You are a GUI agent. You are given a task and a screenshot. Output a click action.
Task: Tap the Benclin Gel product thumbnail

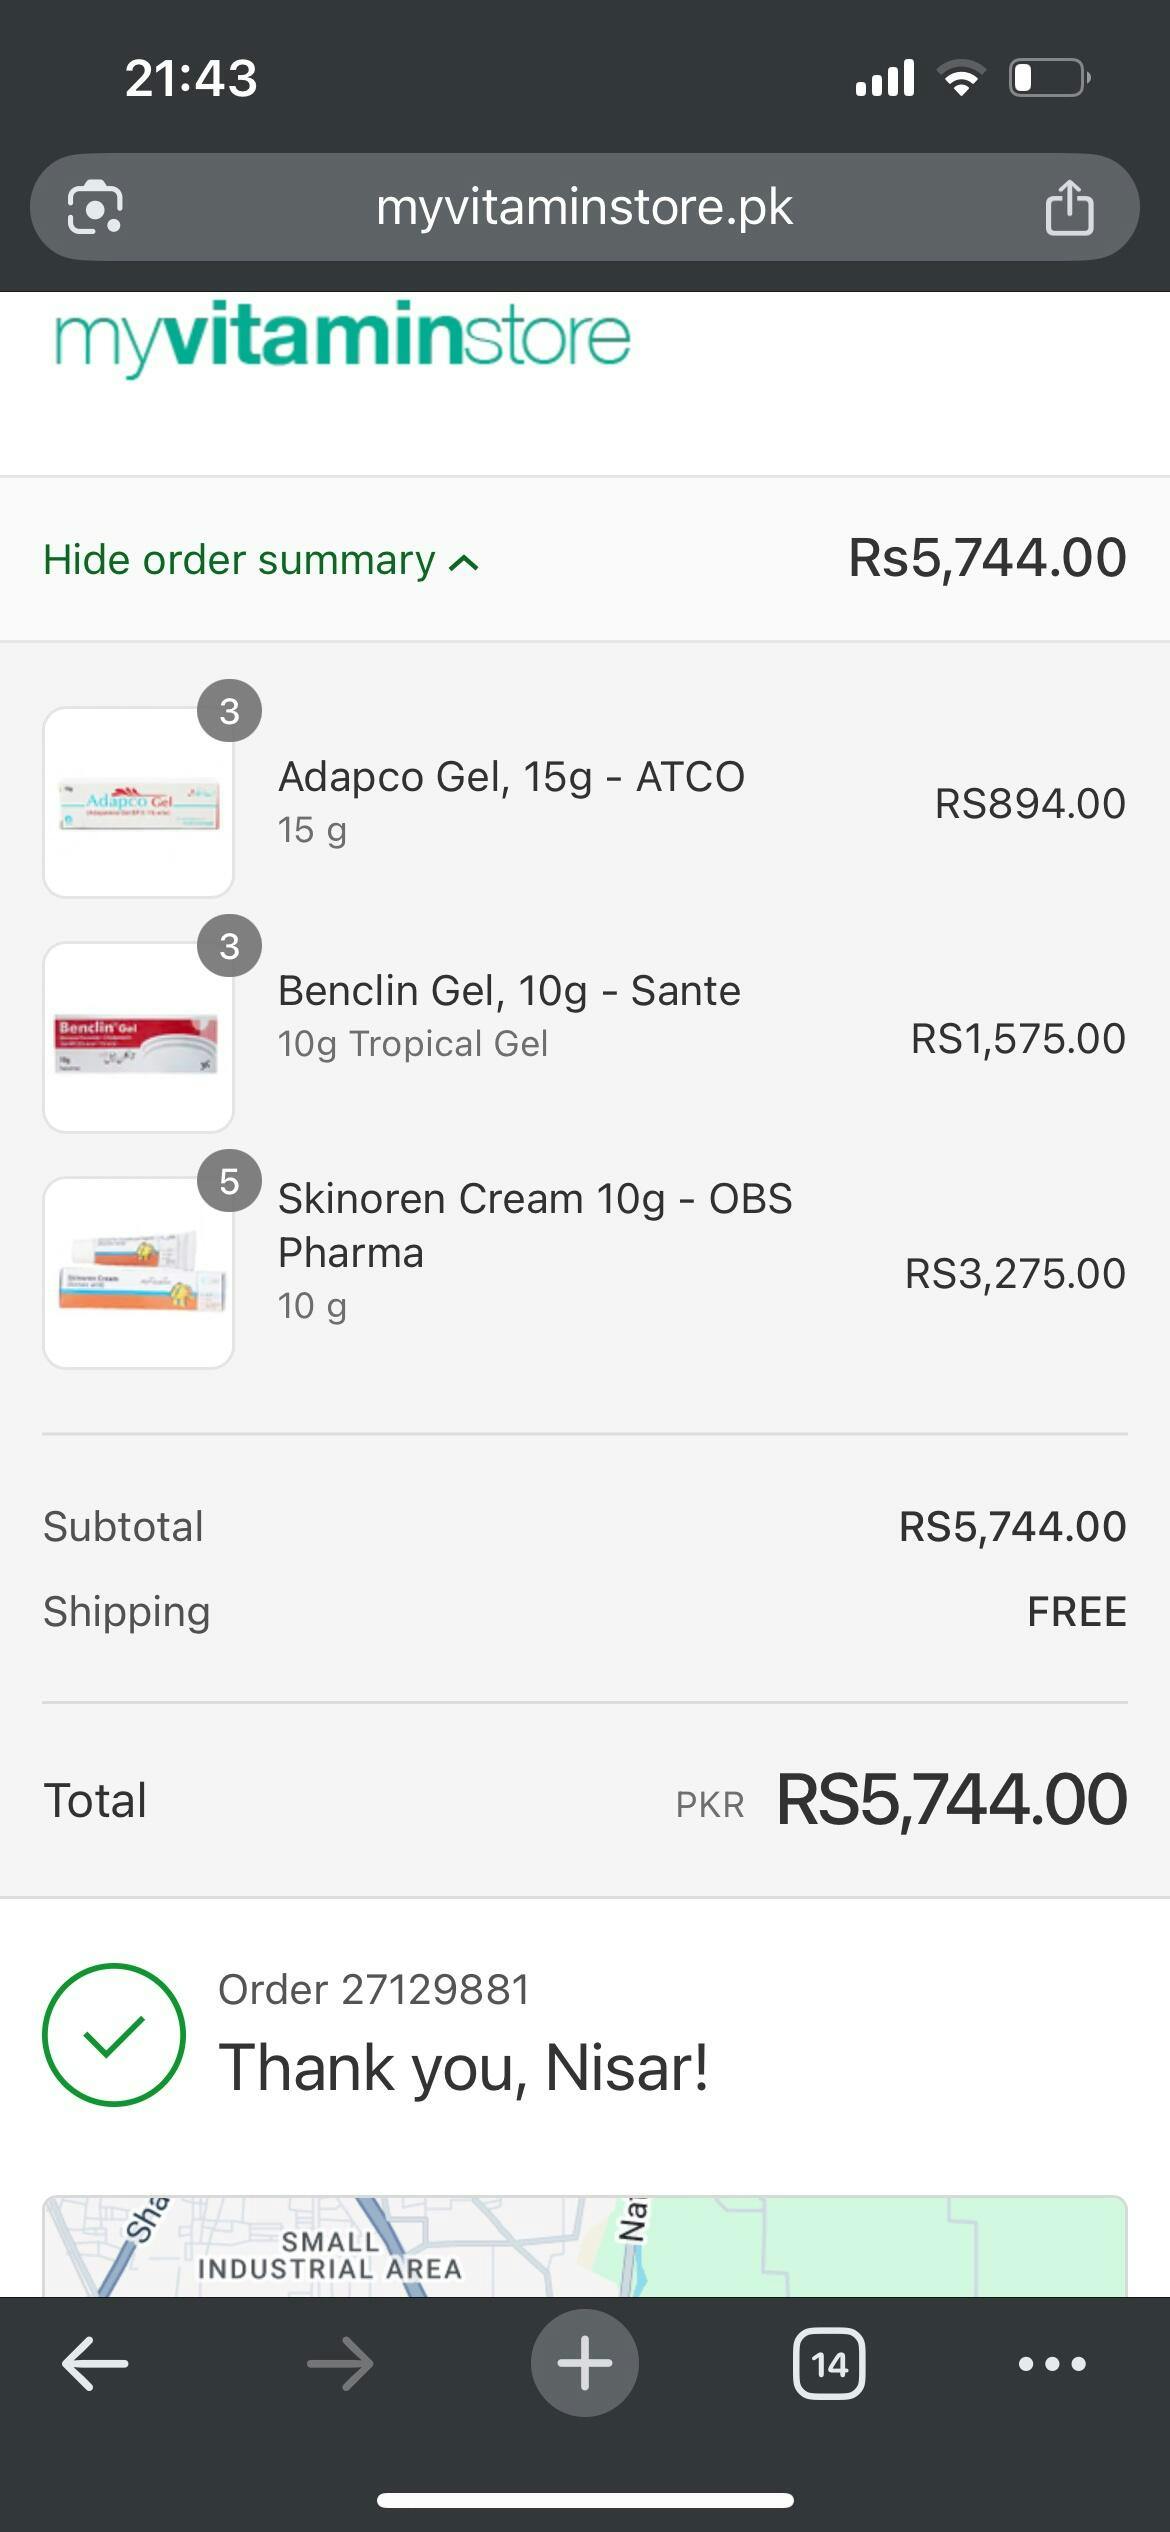[x=138, y=1037]
